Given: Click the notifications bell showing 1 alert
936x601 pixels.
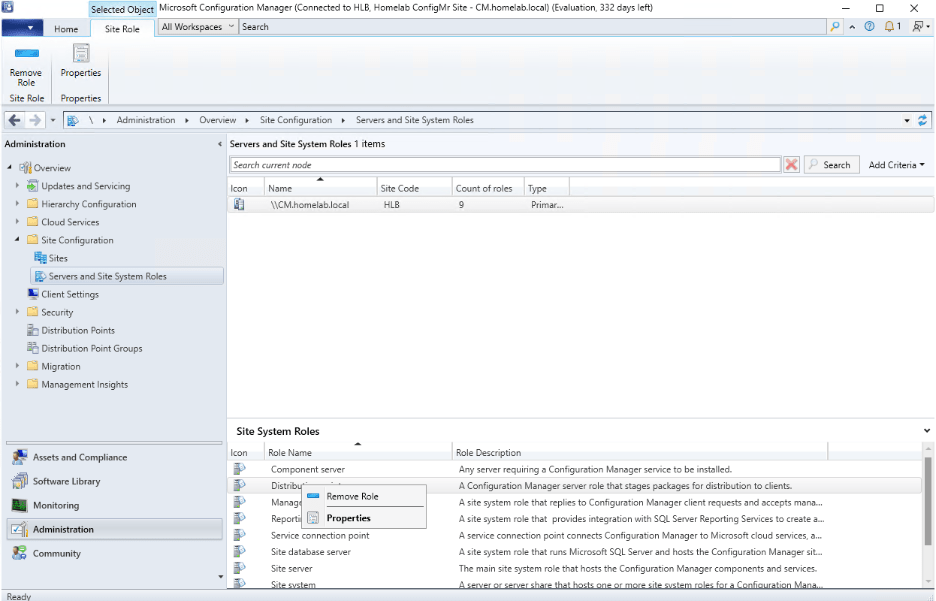Looking at the screenshot, I should point(890,26).
